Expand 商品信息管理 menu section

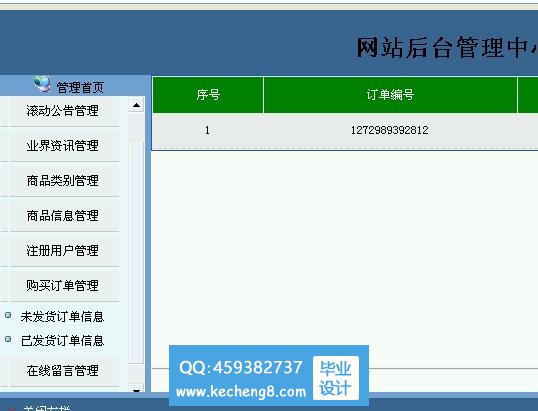[62, 215]
